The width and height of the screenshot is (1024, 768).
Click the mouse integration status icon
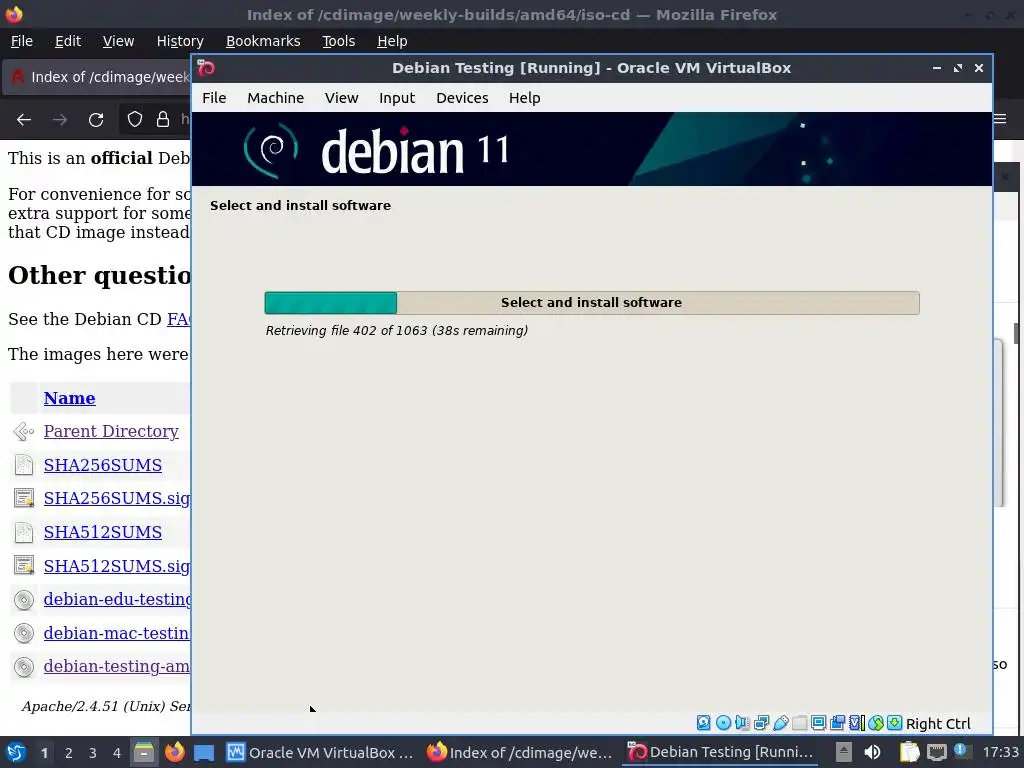876,723
